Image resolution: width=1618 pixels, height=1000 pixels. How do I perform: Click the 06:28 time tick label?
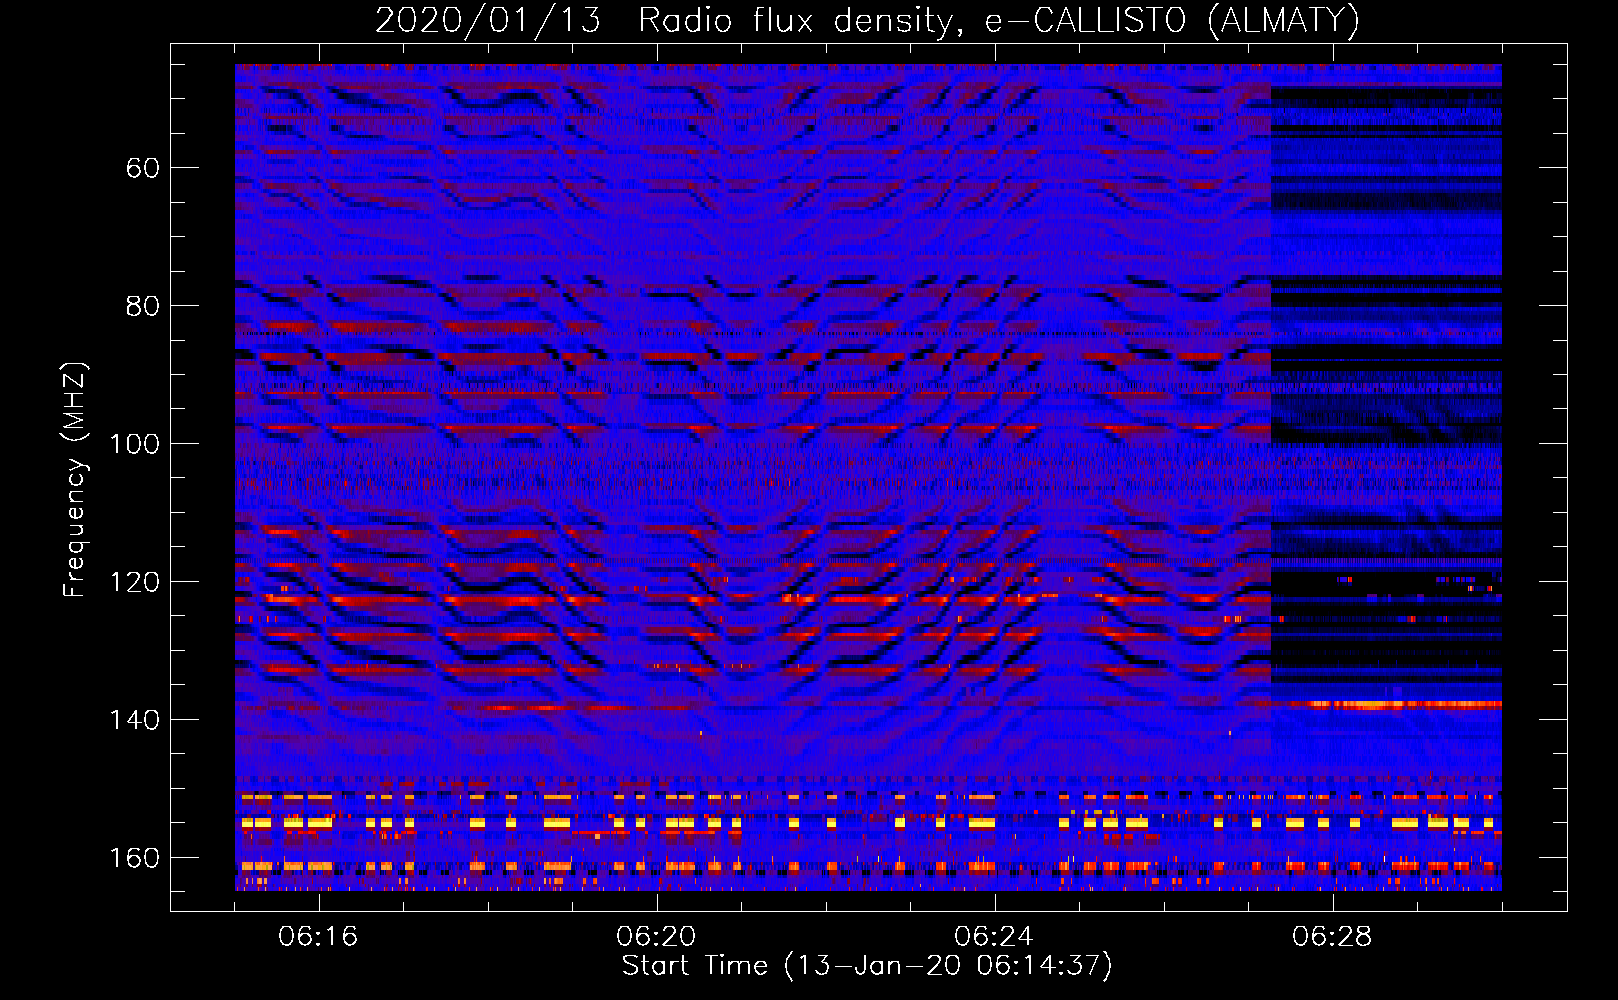tap(1332, 937)
